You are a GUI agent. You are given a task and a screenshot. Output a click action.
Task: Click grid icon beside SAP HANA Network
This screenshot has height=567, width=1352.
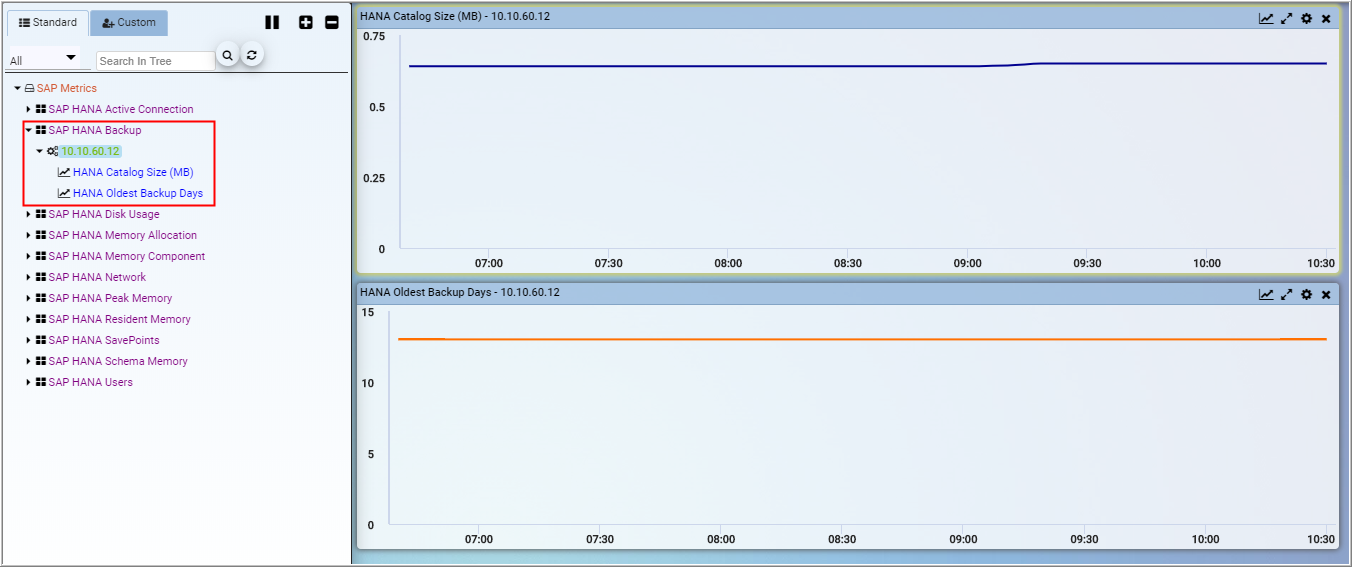coord(41,277)
